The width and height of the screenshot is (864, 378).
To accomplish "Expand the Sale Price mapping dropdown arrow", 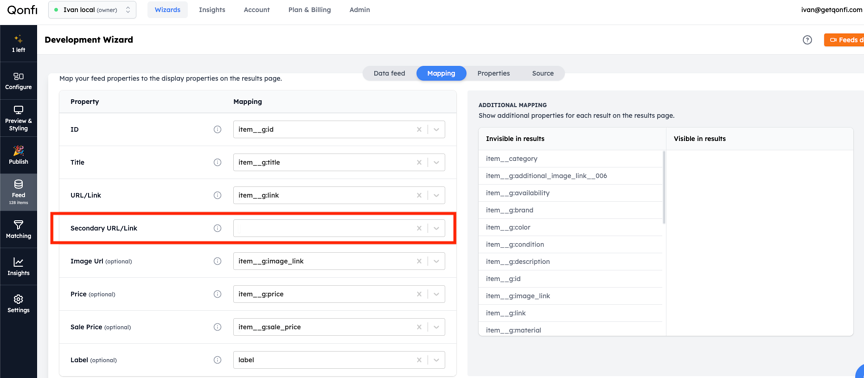I will coord(436,327).
